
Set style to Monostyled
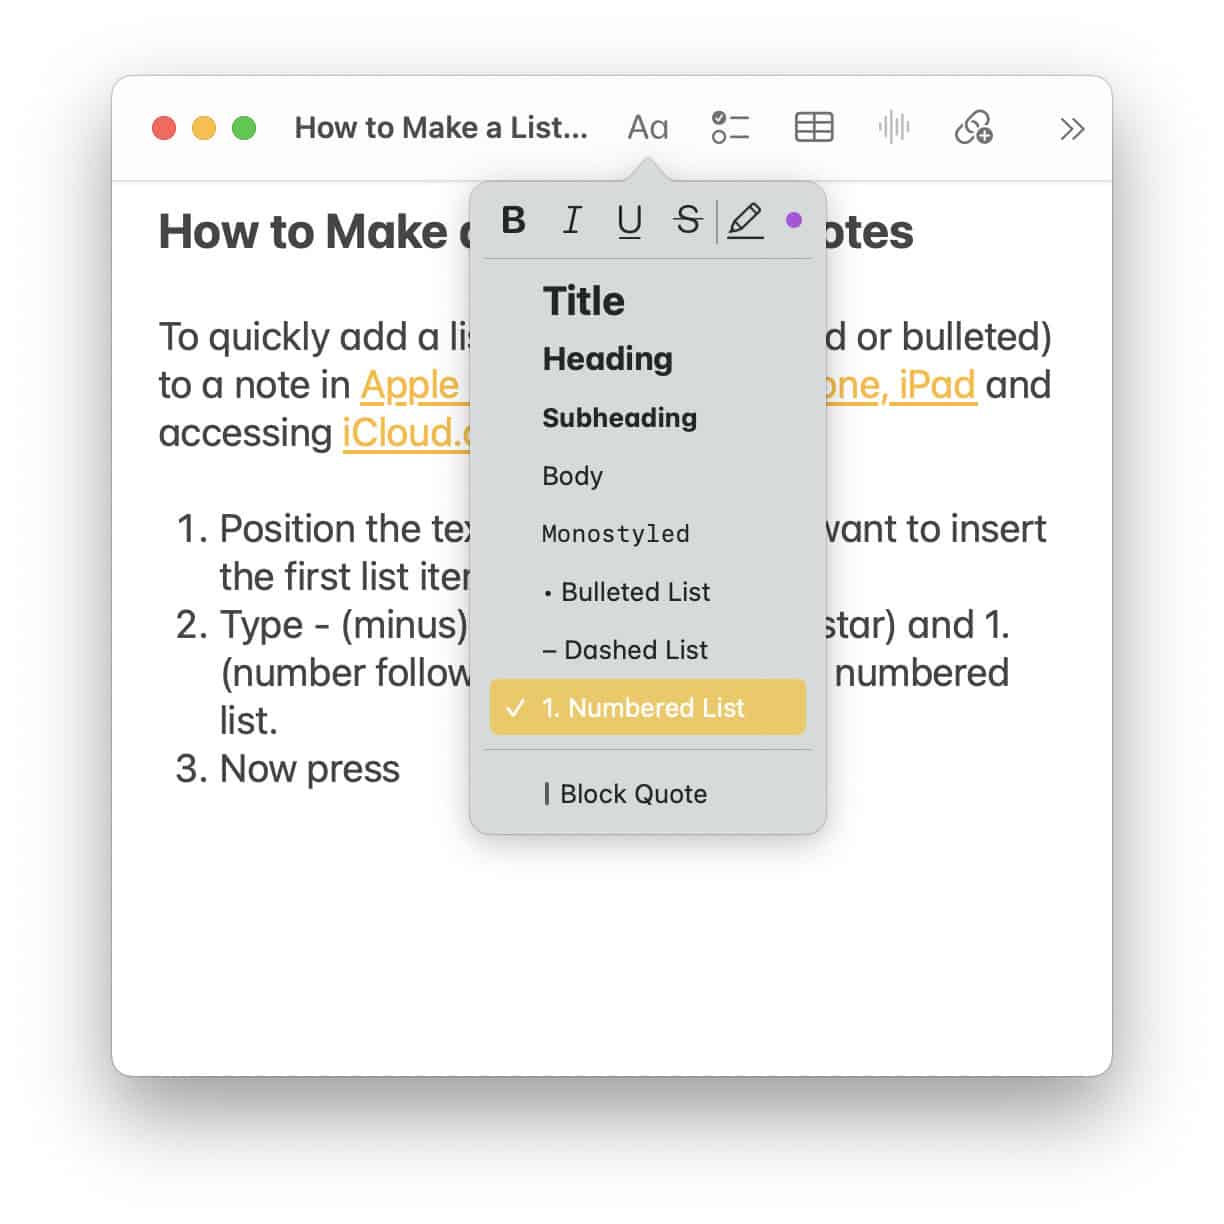pos(615,533)
